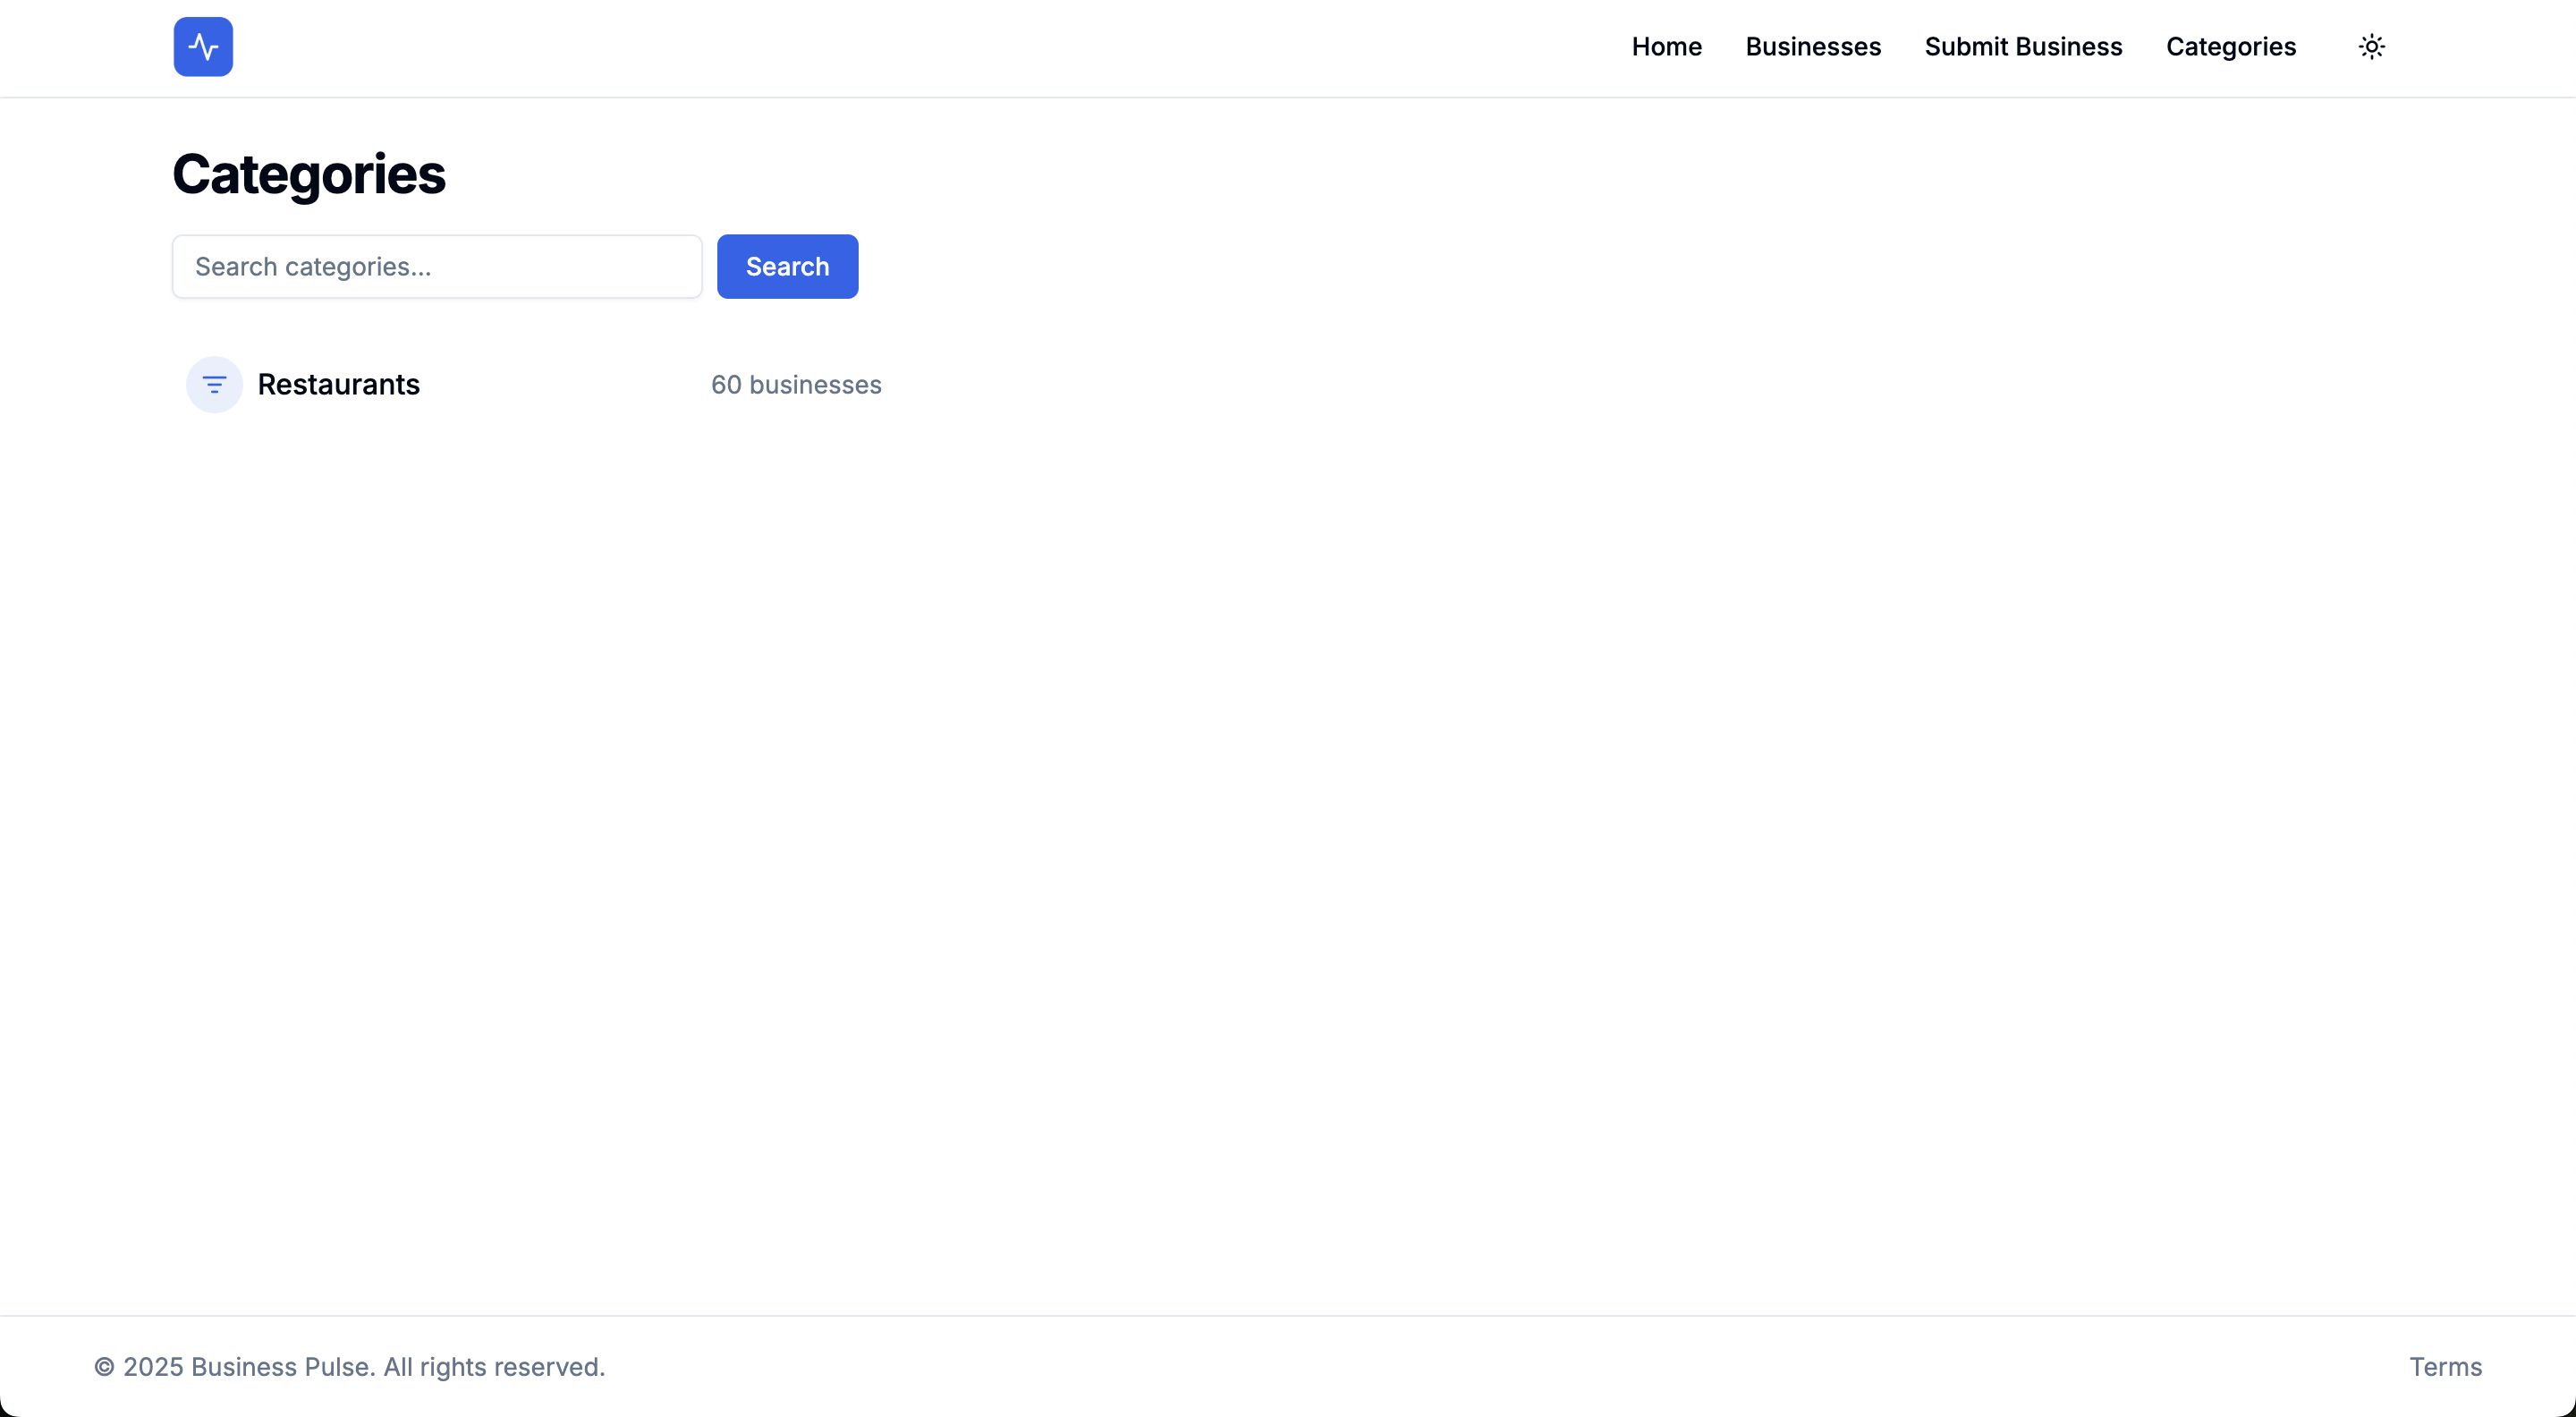Select Categories in the top navigation

[2230, 47]
